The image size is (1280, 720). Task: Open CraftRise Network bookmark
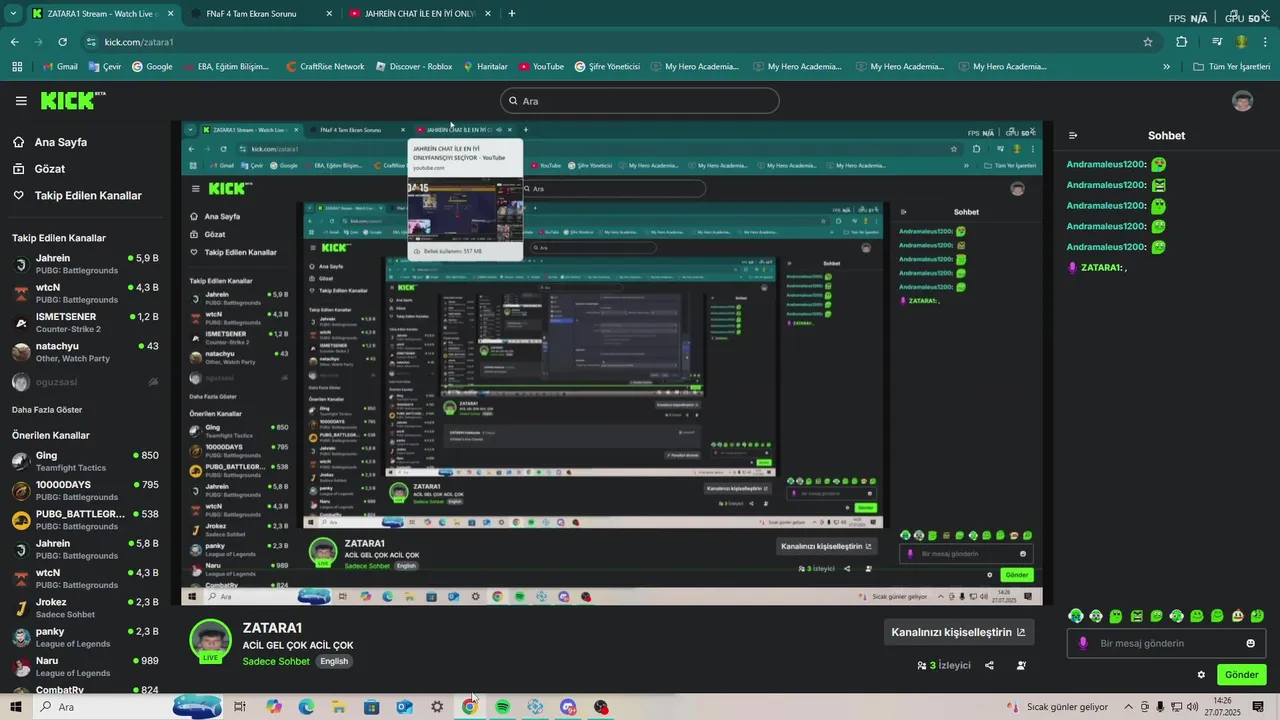coord(324,67)
